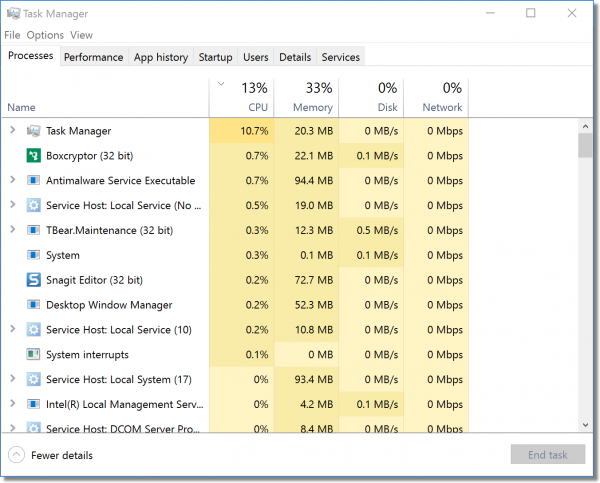Maximize the Task Manager window
The height and width of the screenshot is (483, 600).
pos(530,13)
